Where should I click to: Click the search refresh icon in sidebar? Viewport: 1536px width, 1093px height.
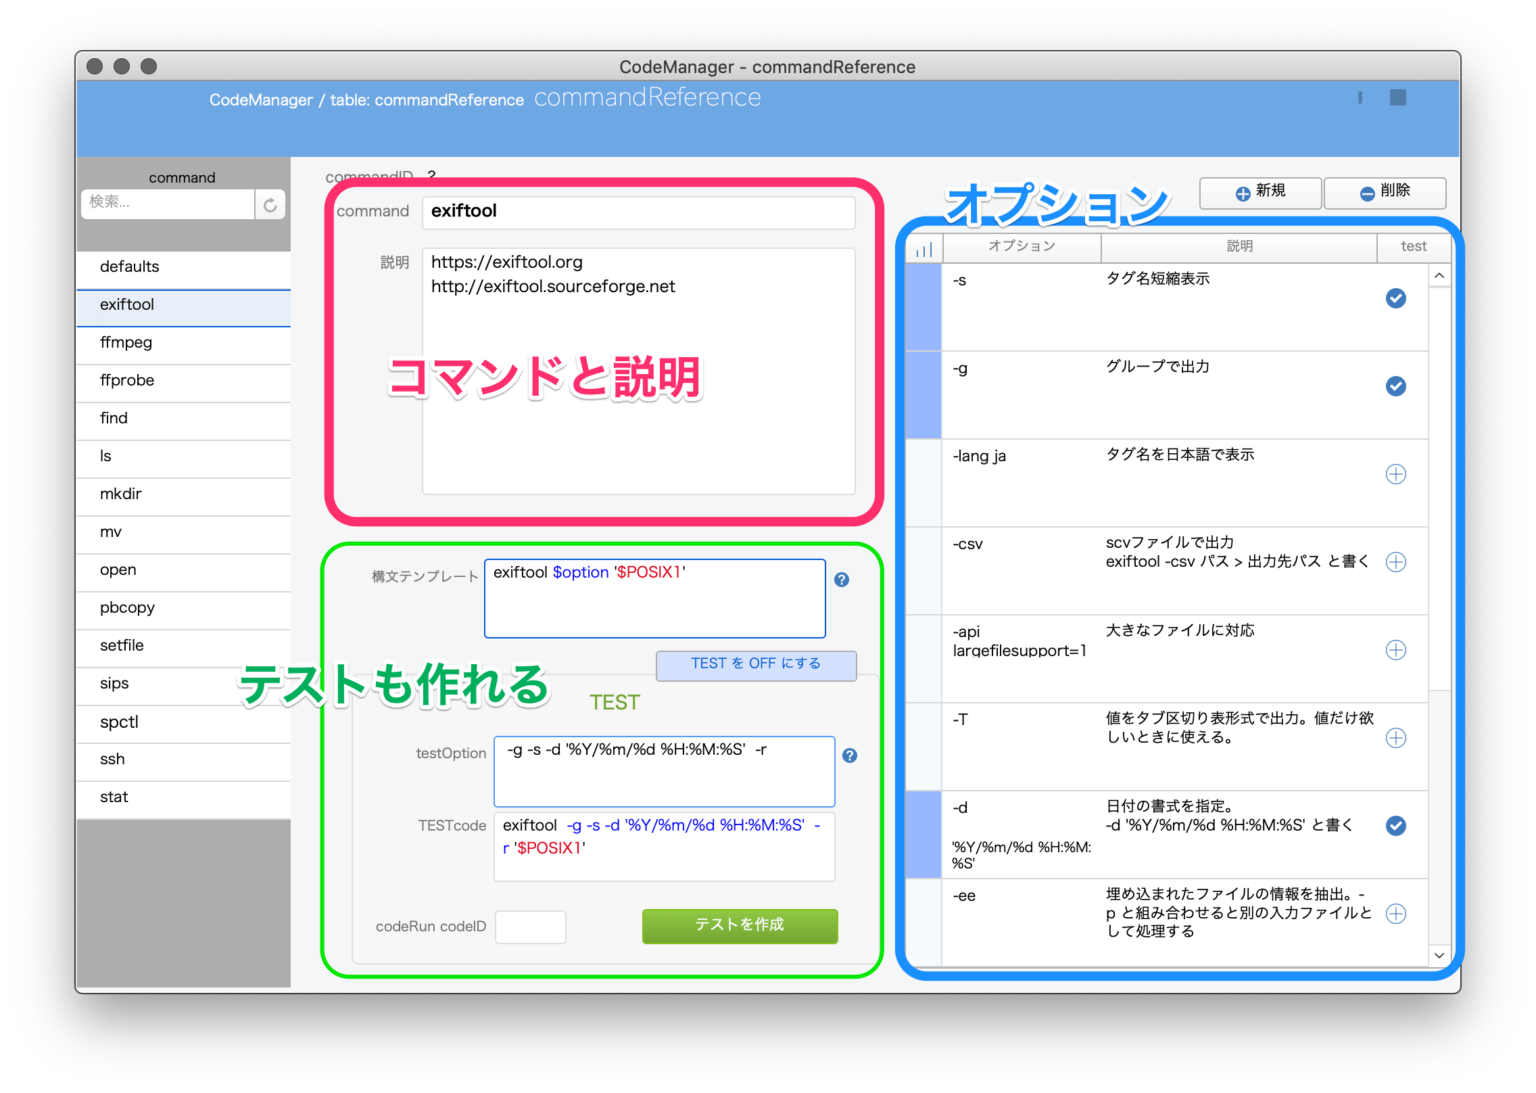270,205
